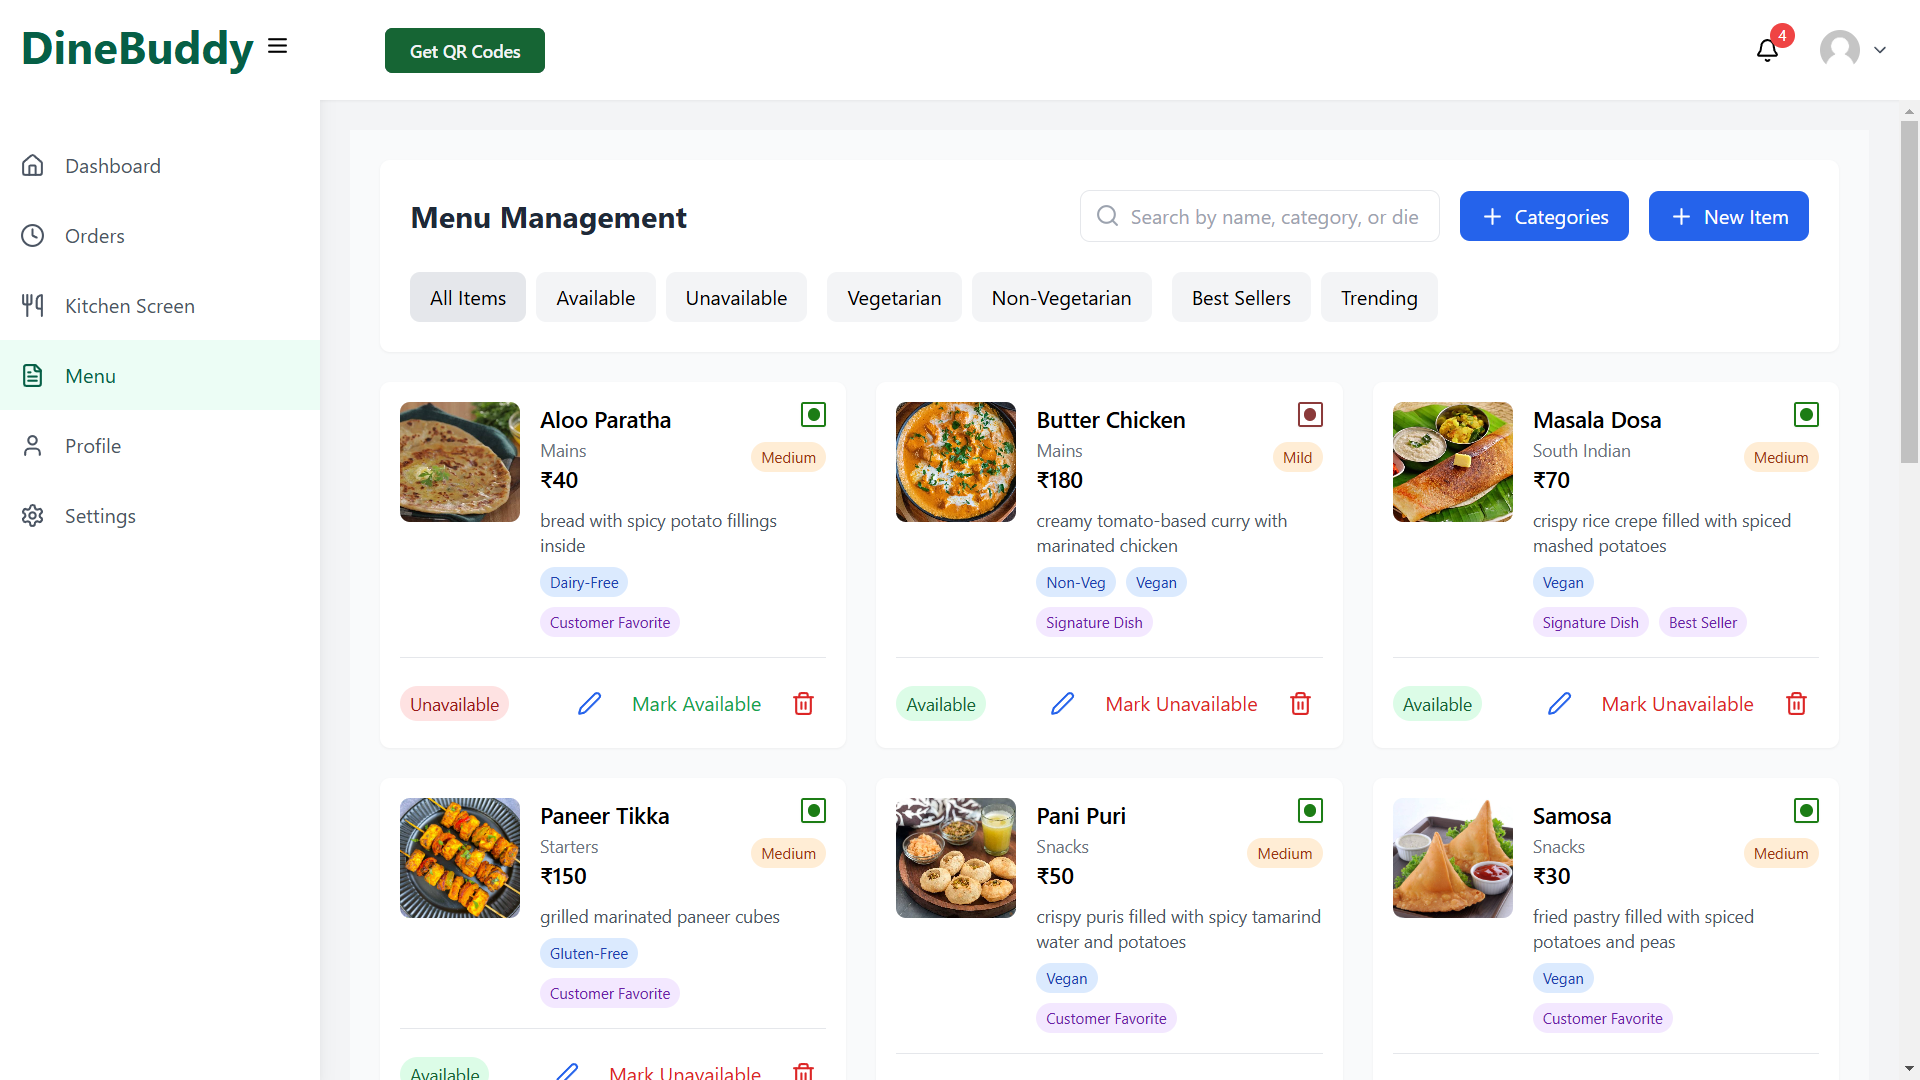Show Best Sellers filter
Screen dimensions: 1920x1080
(x=1241, y=297)
